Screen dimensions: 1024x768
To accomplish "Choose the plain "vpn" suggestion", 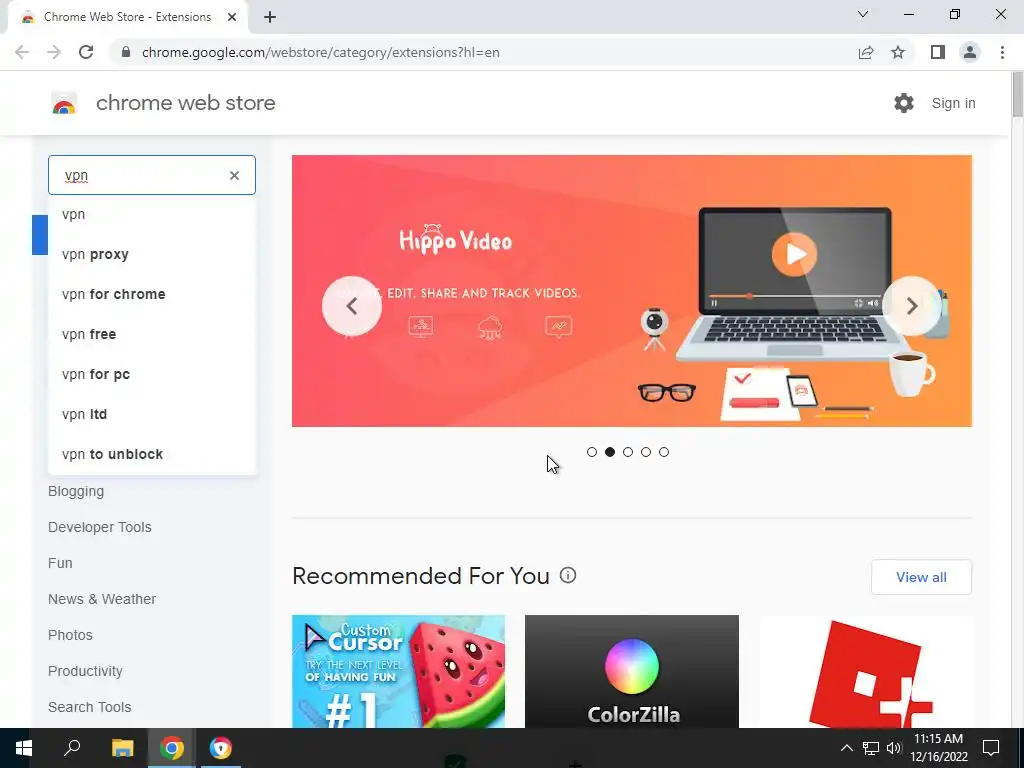I will [152, 214].
